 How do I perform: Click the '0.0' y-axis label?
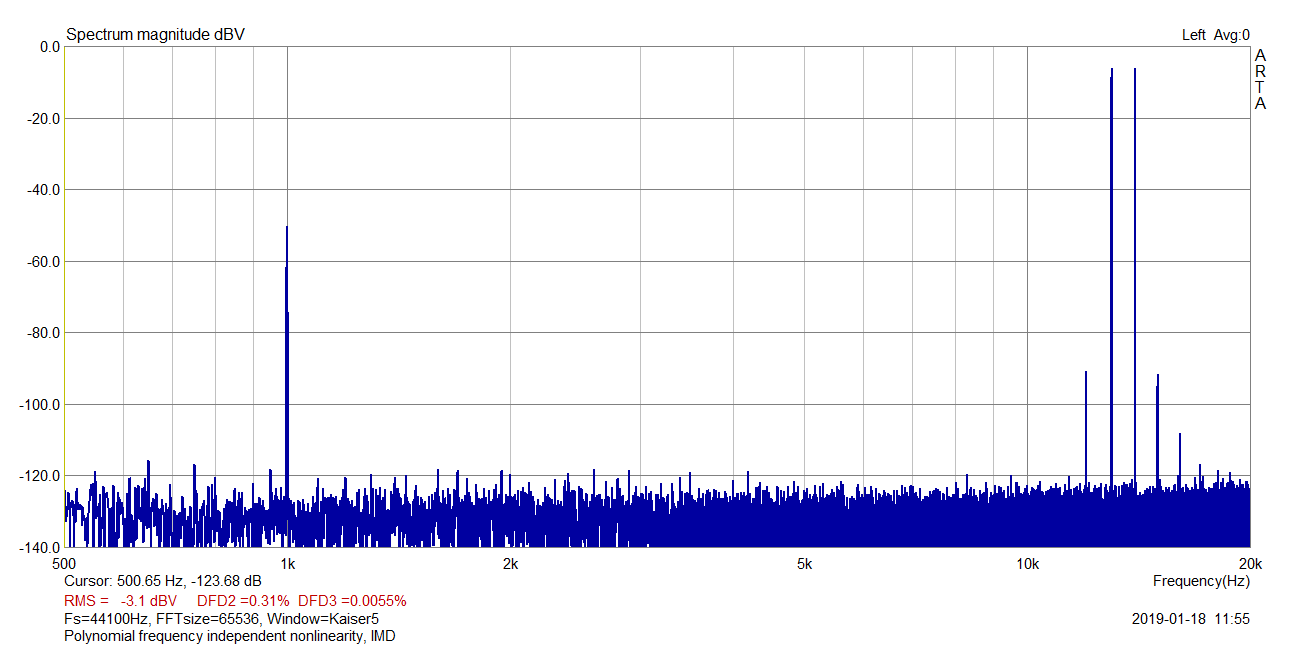pos(49,47)
